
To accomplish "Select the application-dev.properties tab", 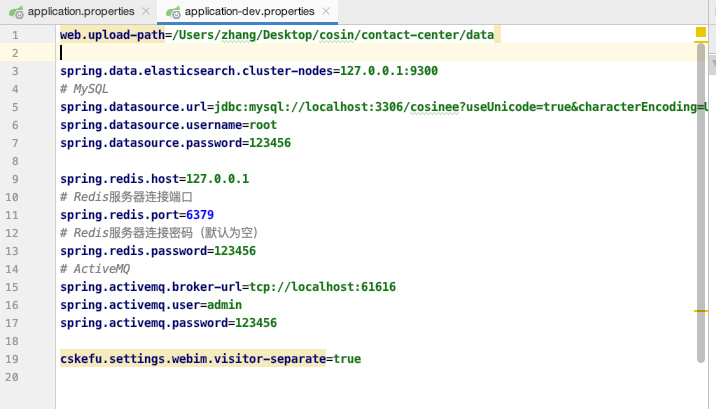I will [x=249, y=11].
